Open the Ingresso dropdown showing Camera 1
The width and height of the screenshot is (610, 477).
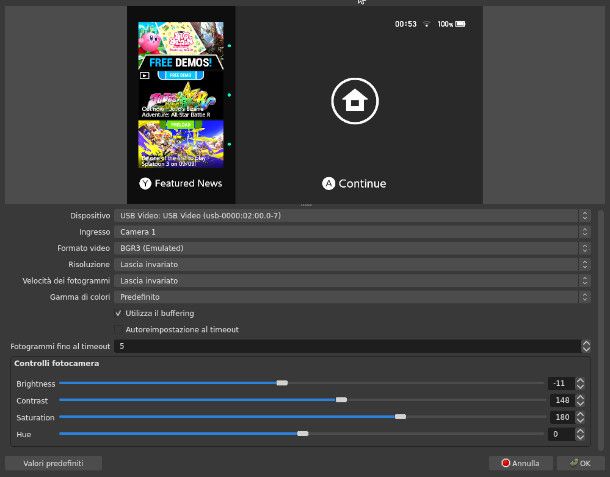click(352, 232)
